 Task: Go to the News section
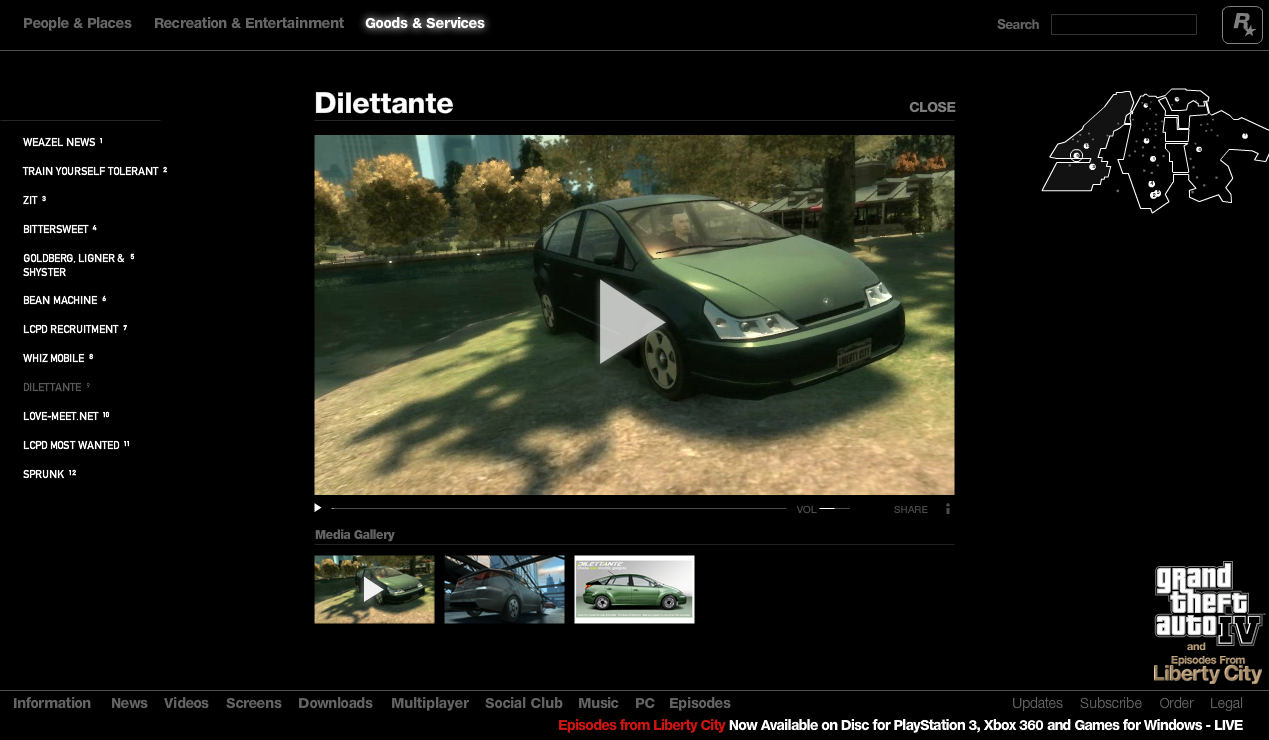(x=129, y=703)
